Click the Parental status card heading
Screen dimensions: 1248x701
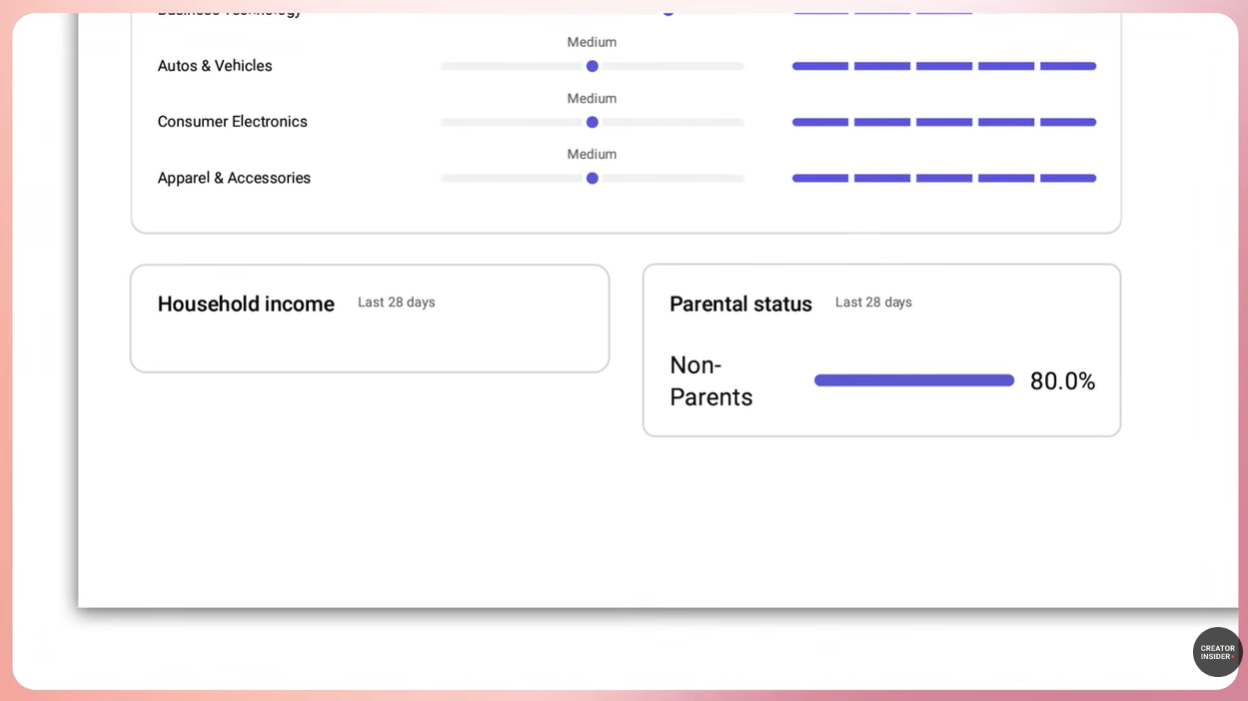[740, 304]
